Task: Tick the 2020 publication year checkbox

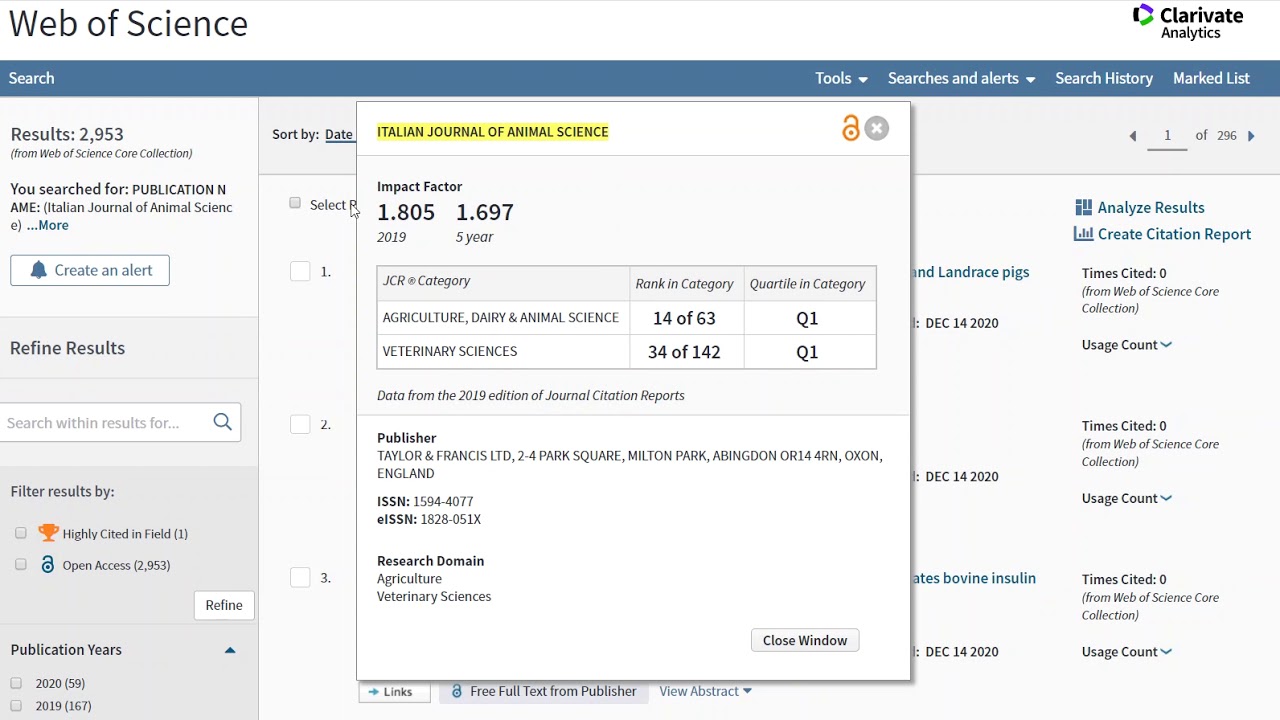Action: [16, 683]
